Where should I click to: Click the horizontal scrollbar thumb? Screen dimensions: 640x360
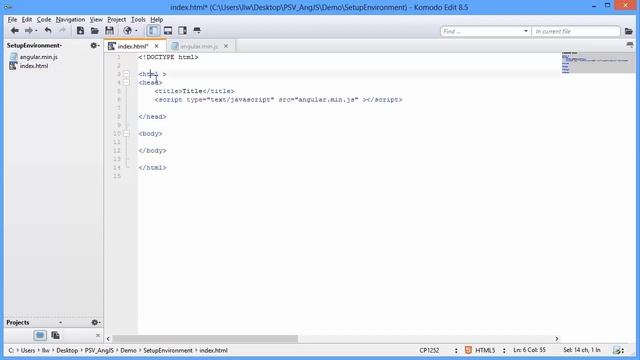tap(205, 339)
